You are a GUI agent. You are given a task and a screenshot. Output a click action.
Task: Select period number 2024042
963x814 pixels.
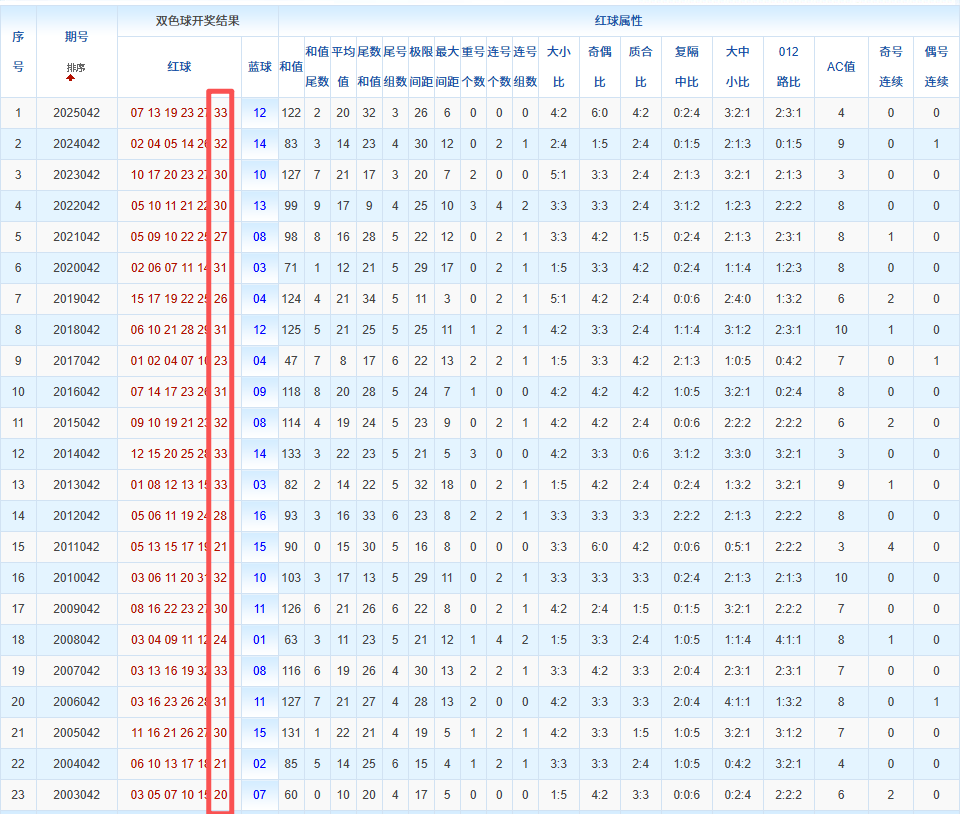pyautogui.click(x=76, y=144)
